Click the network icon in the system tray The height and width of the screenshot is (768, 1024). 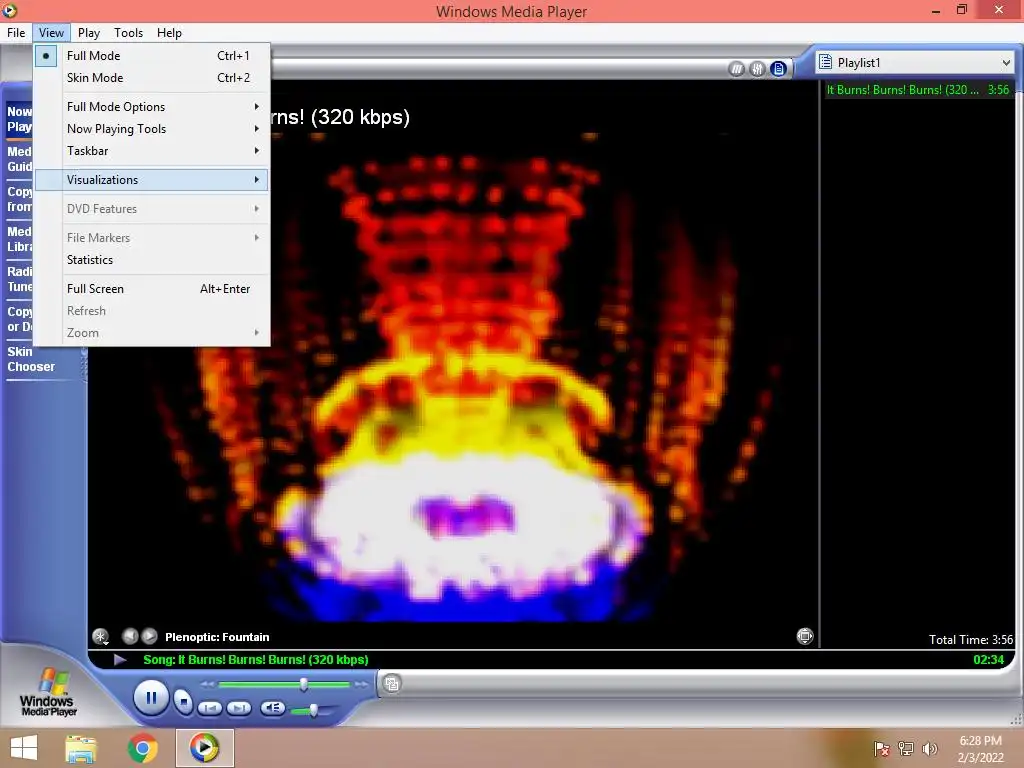[906, 749]
